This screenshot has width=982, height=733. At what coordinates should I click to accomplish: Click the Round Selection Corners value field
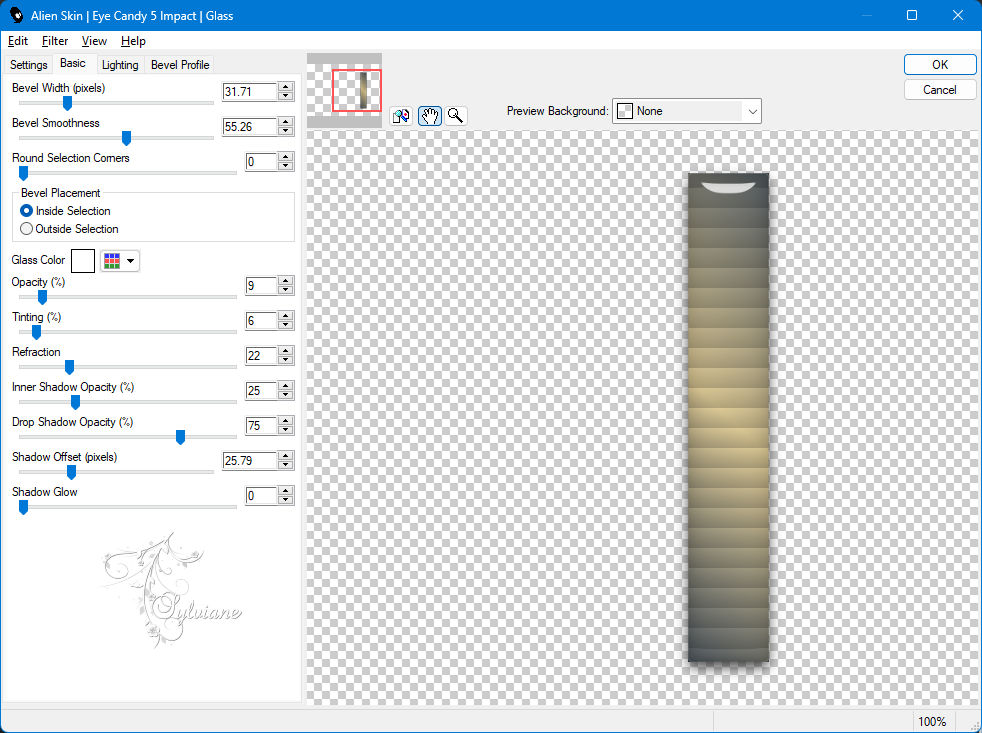[261, 162]
